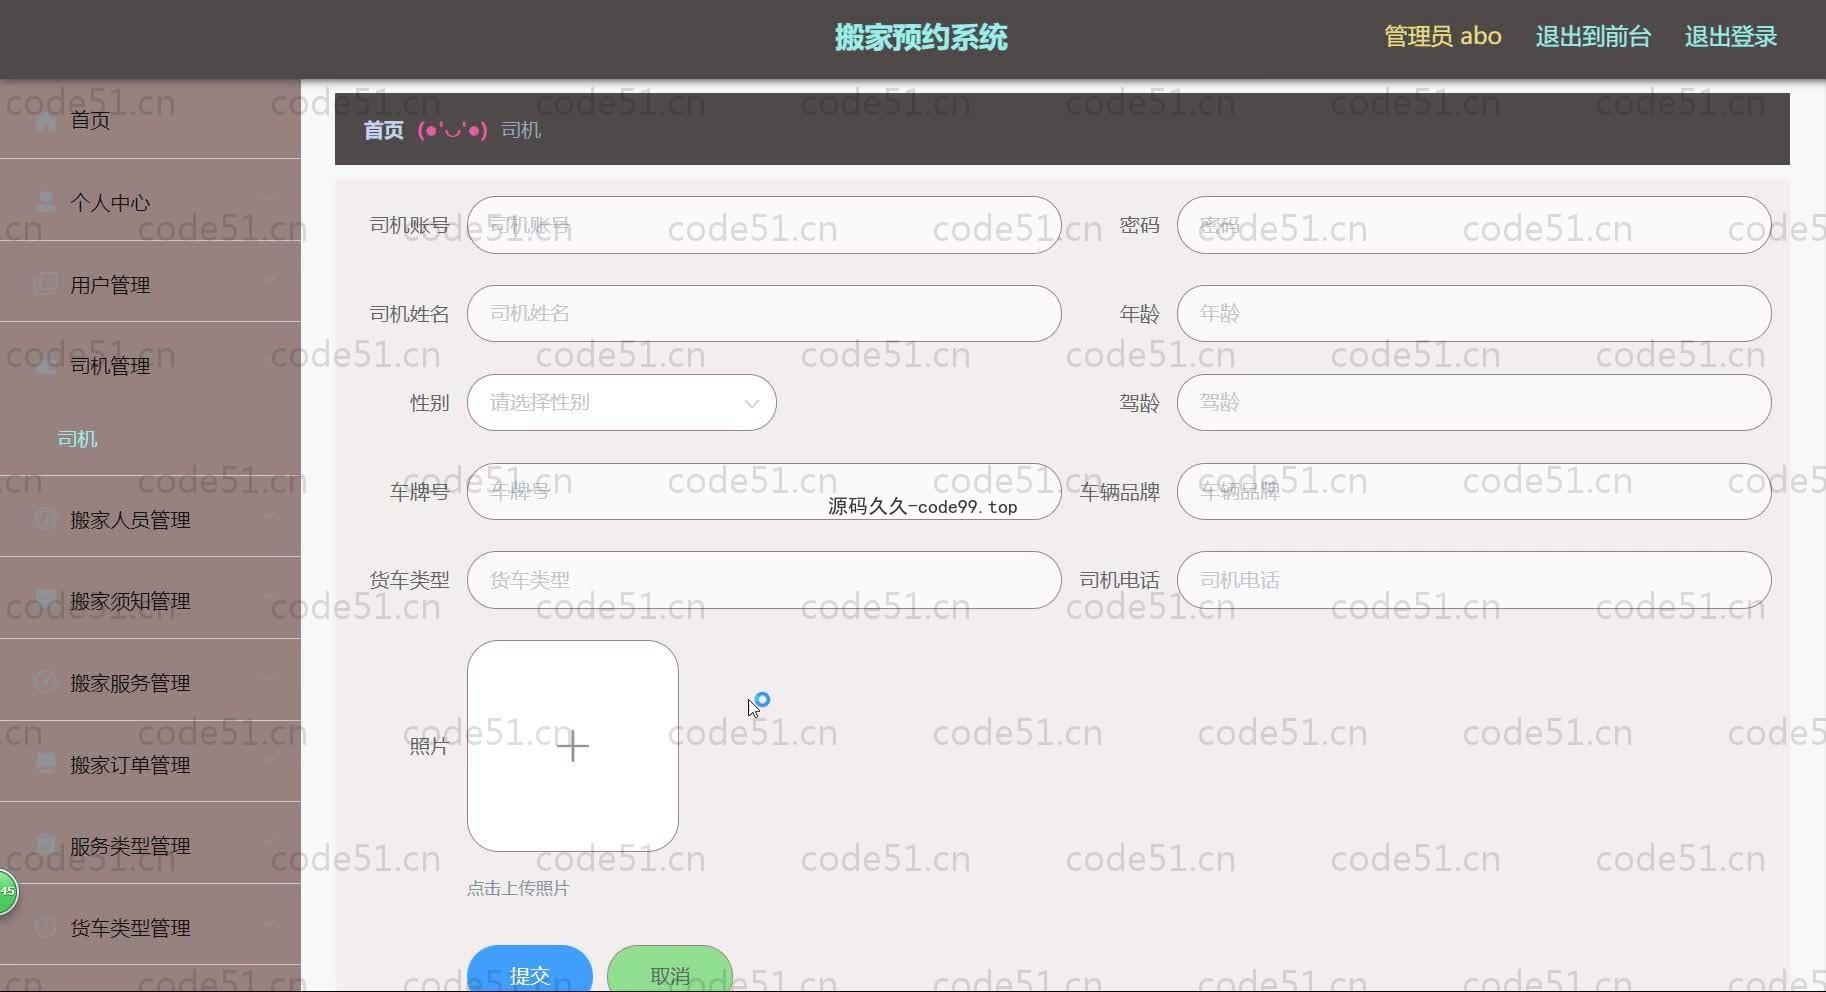Focus the 车牌号 input field
Screen dimensions: 1826x992
coord(764,491)
